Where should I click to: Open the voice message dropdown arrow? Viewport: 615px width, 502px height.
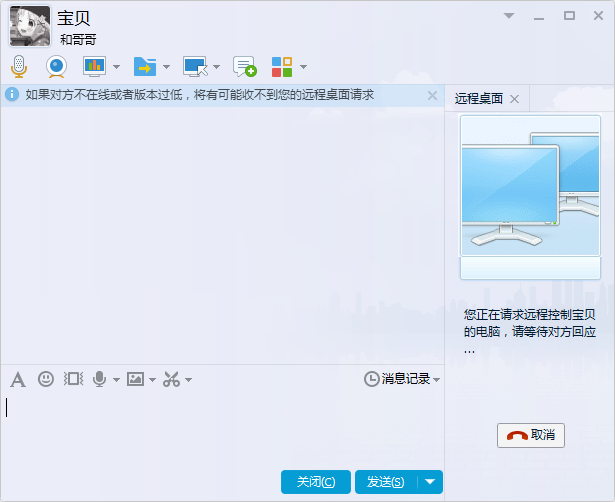[116, 380]
